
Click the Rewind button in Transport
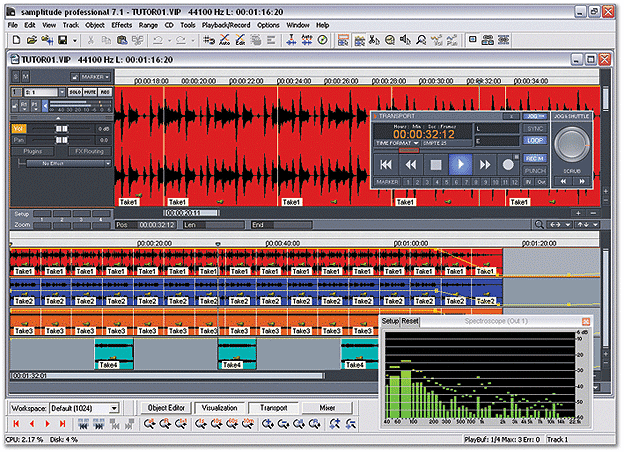tap(411, 164)
